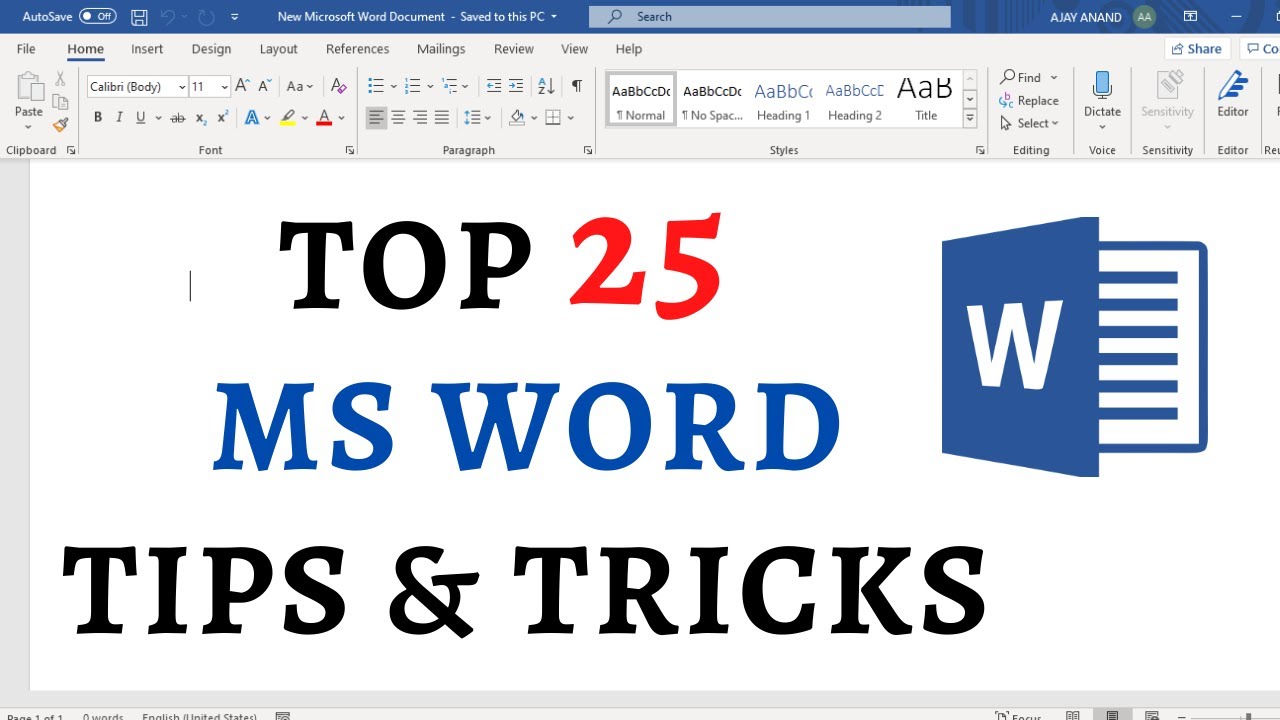Apply red font color

324,118
